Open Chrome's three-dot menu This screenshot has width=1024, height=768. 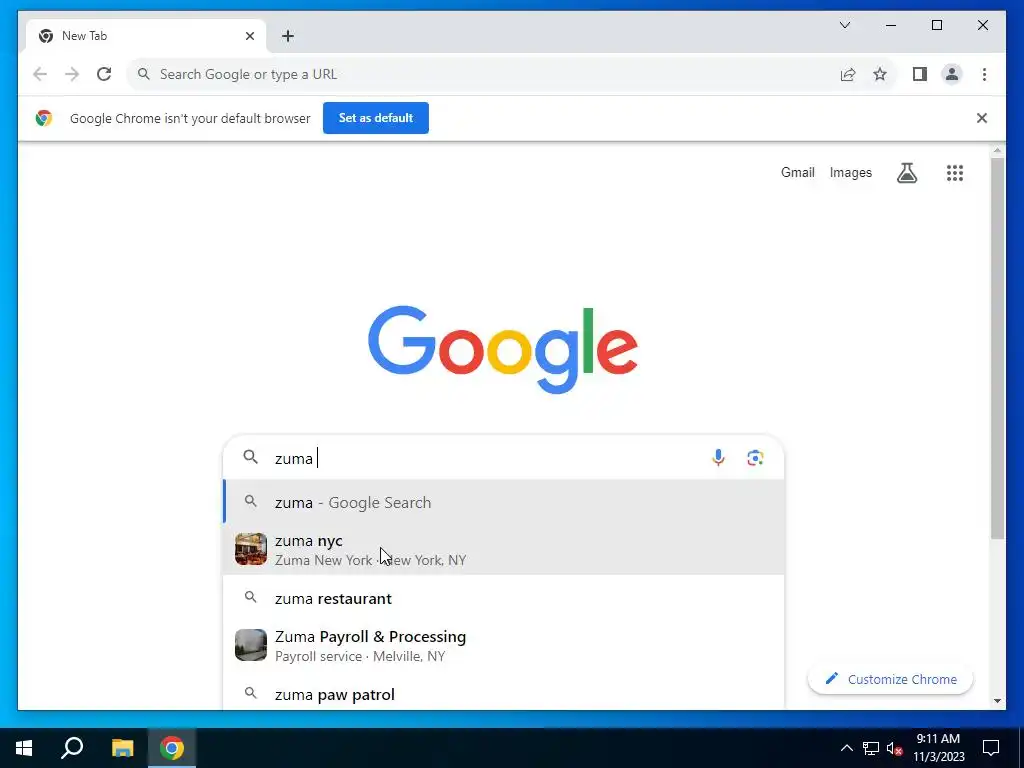click(x=984, y=74)
